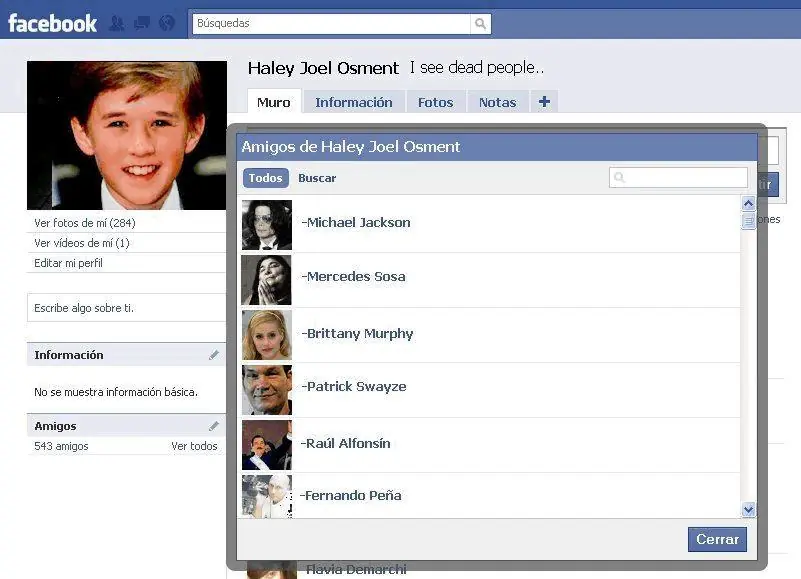Screen dimensions: 801x579
Task: Click the 543 amigos text
Action: [61, 446]
